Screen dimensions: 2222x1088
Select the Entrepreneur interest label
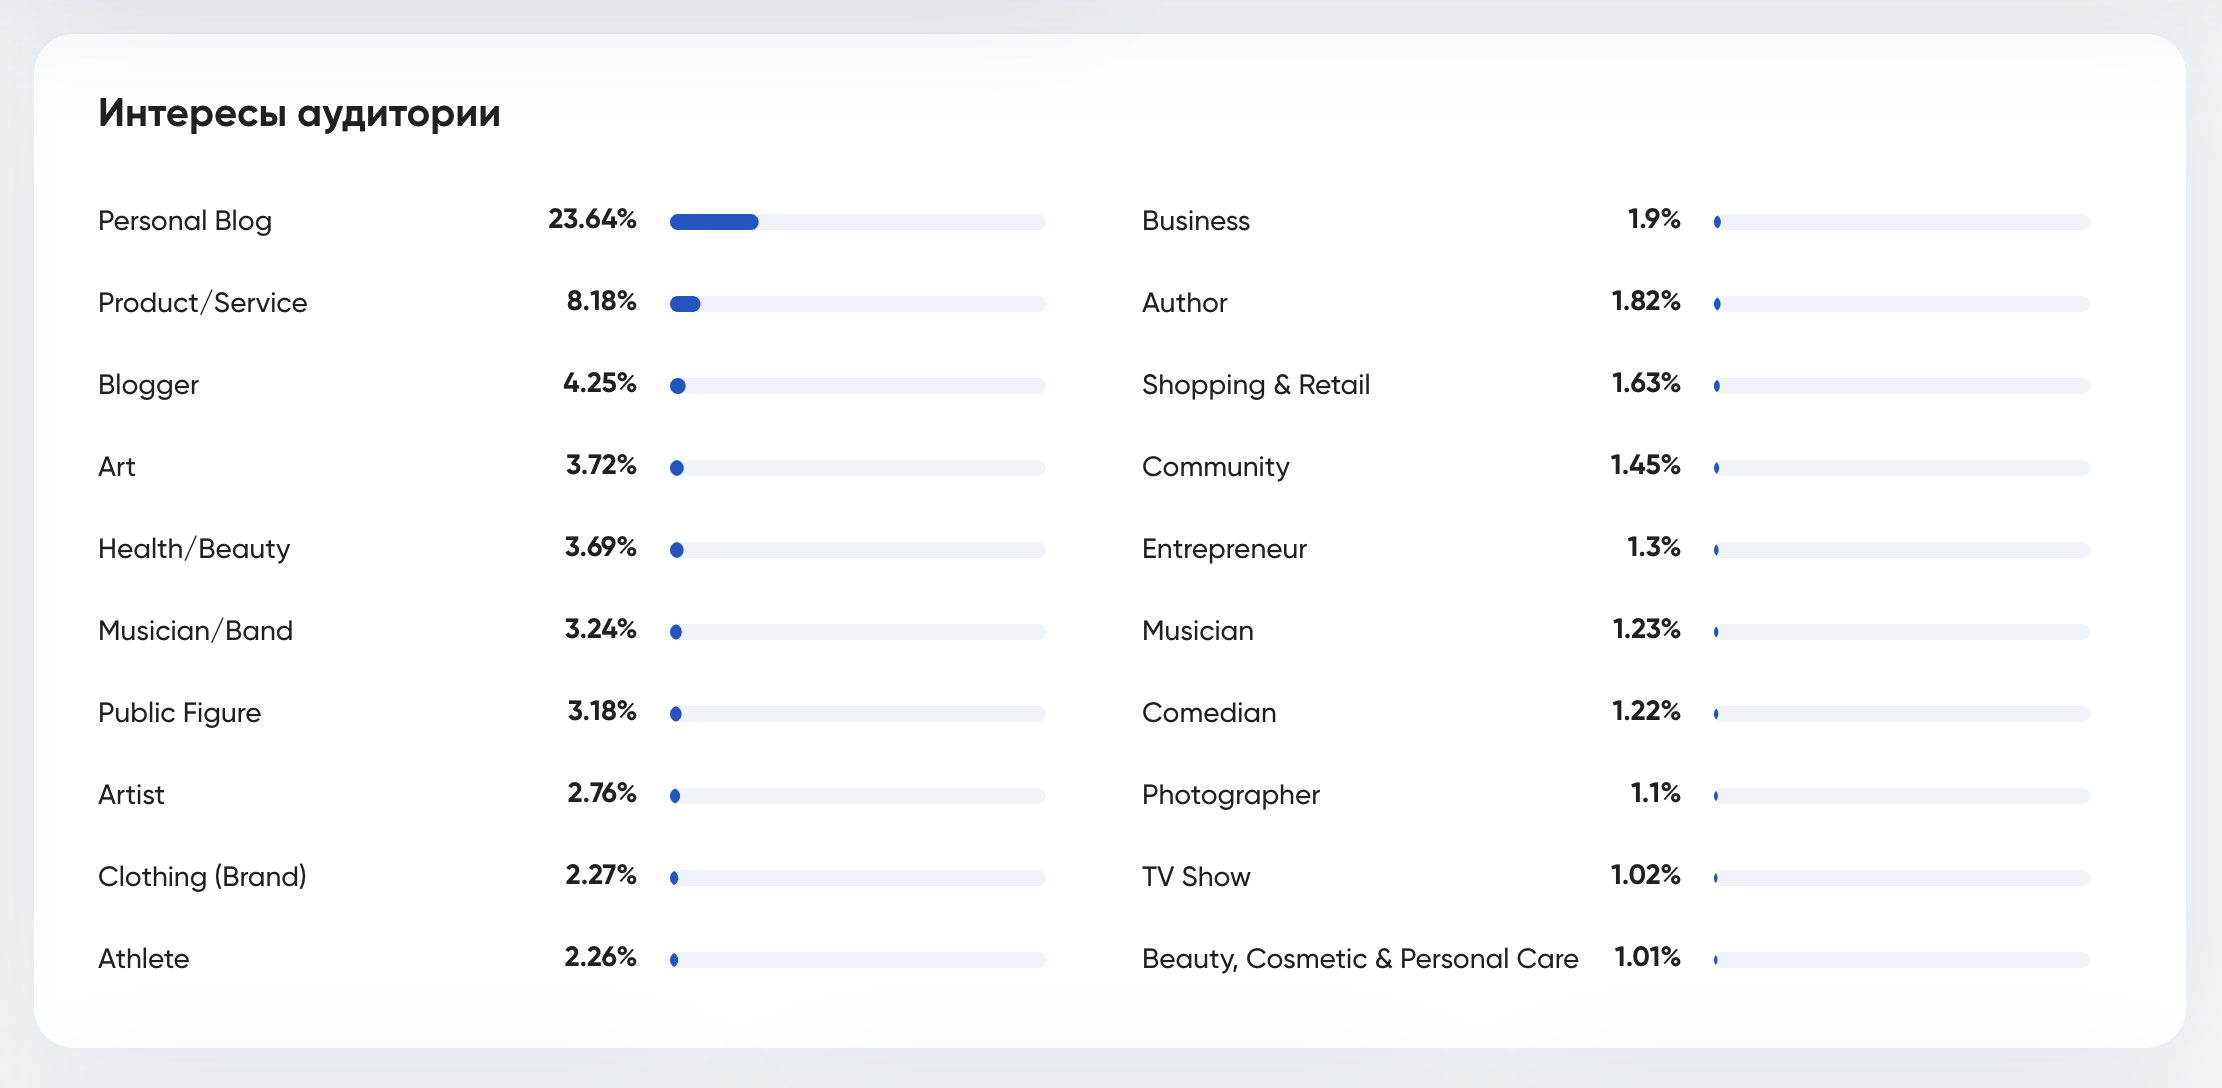1224,549
